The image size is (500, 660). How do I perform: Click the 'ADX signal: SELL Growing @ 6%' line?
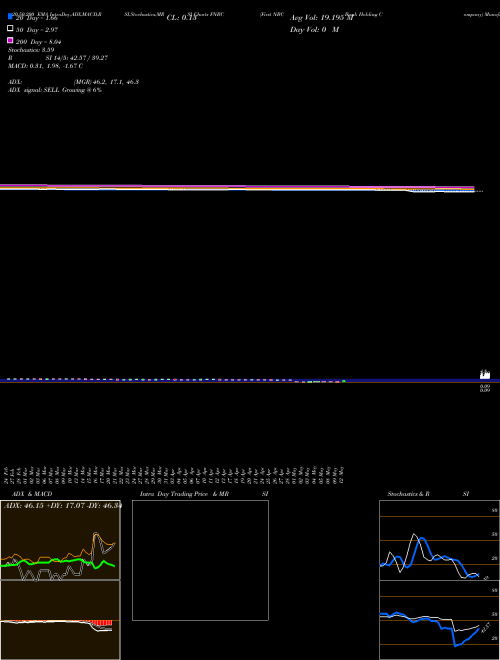point(55,90)
